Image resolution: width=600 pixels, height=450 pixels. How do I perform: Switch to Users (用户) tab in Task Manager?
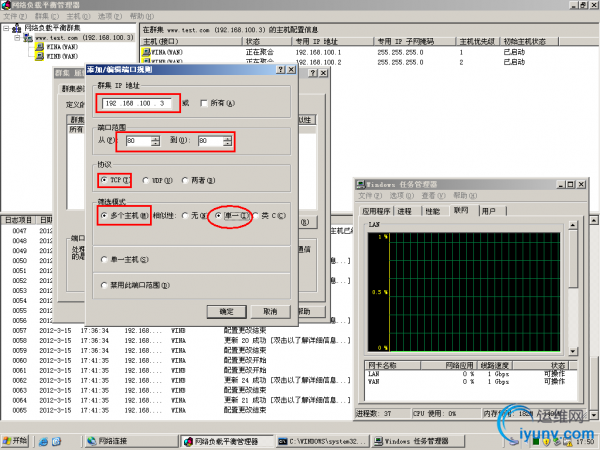pos(489,211)
